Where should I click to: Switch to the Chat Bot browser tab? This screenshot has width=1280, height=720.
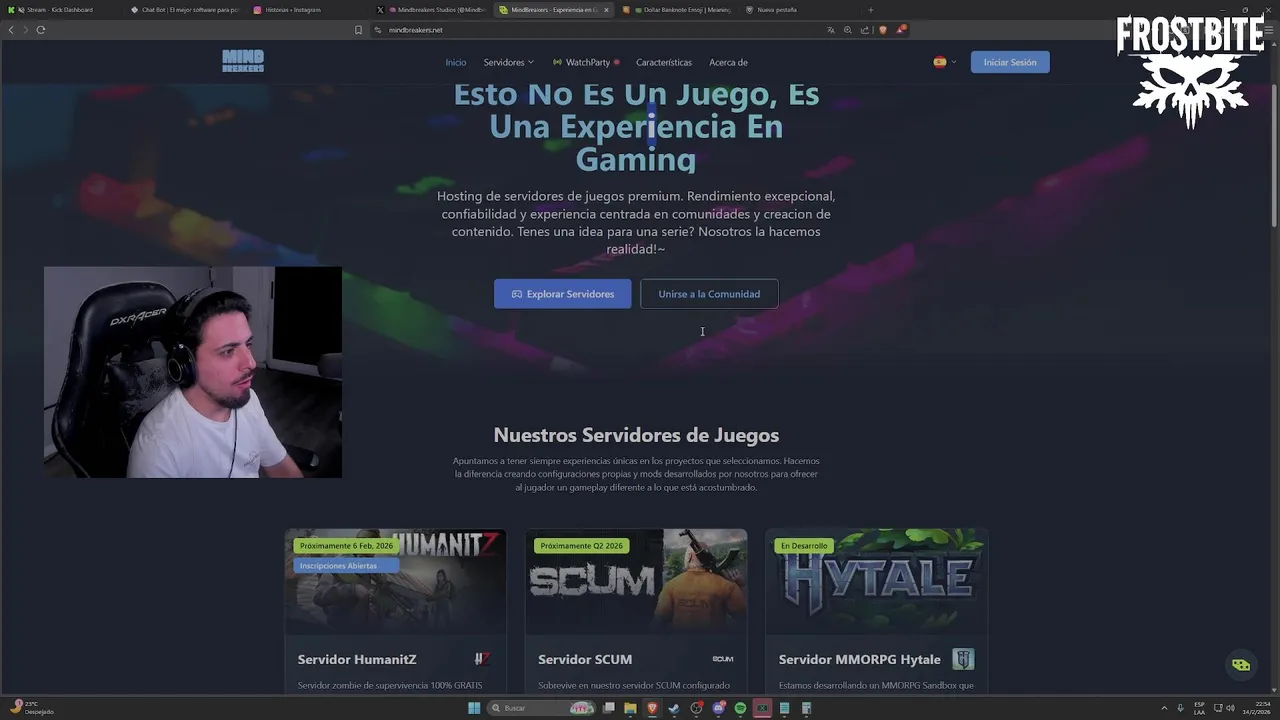click(185, 10)
